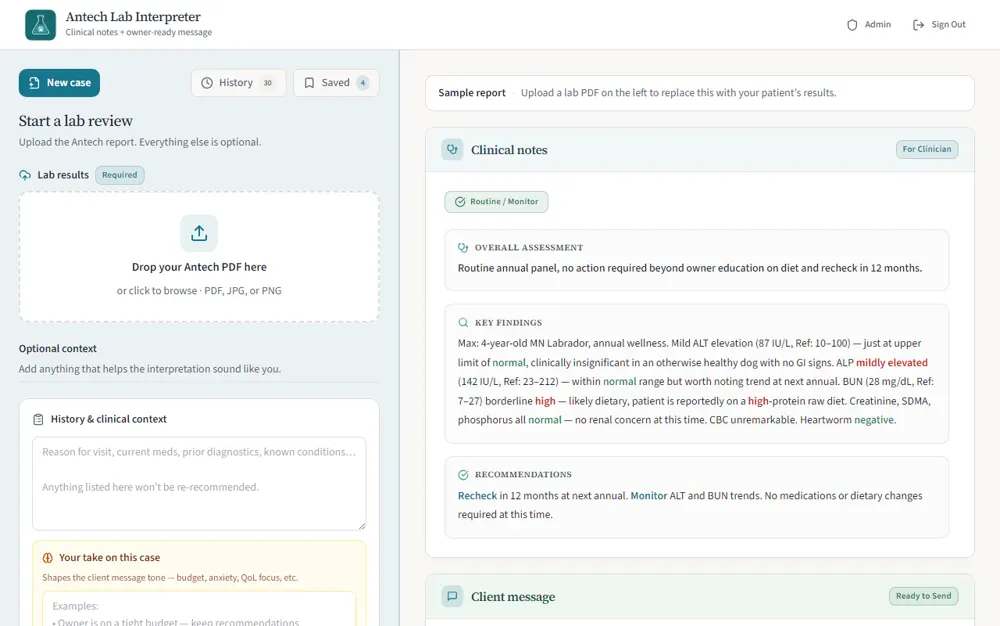Click the Sign Out link
Viewport: 1000px width, 626px height.
point(939,25)
